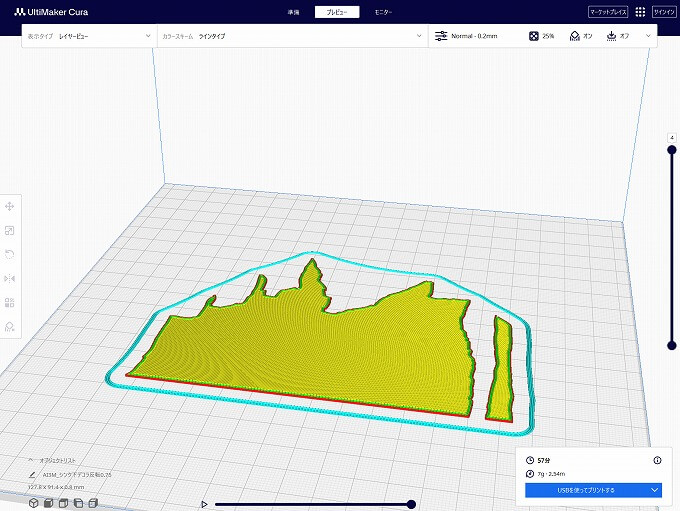Screen dimensions: 680x511
Task: Expand the print settings panel chevron
Action: [x=649, y=36]
